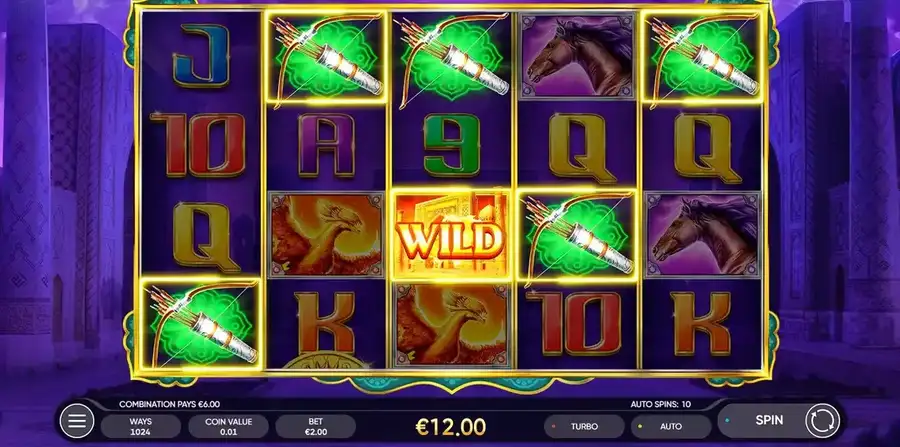The width and height of the screenshot is (900, 447).
Task: Click the purple A symbol
Action: [327, 145]
